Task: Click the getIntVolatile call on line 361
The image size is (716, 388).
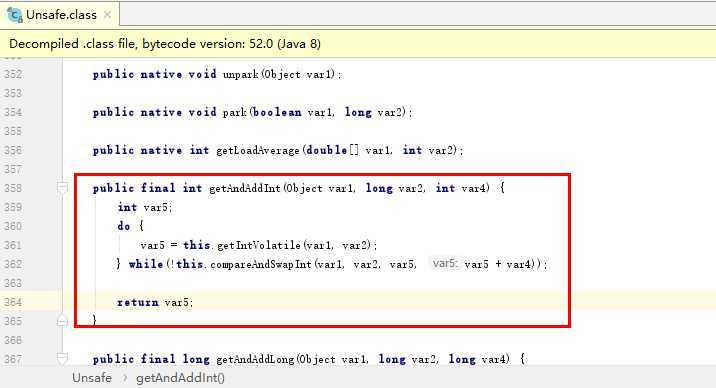Action: point(259,245)
